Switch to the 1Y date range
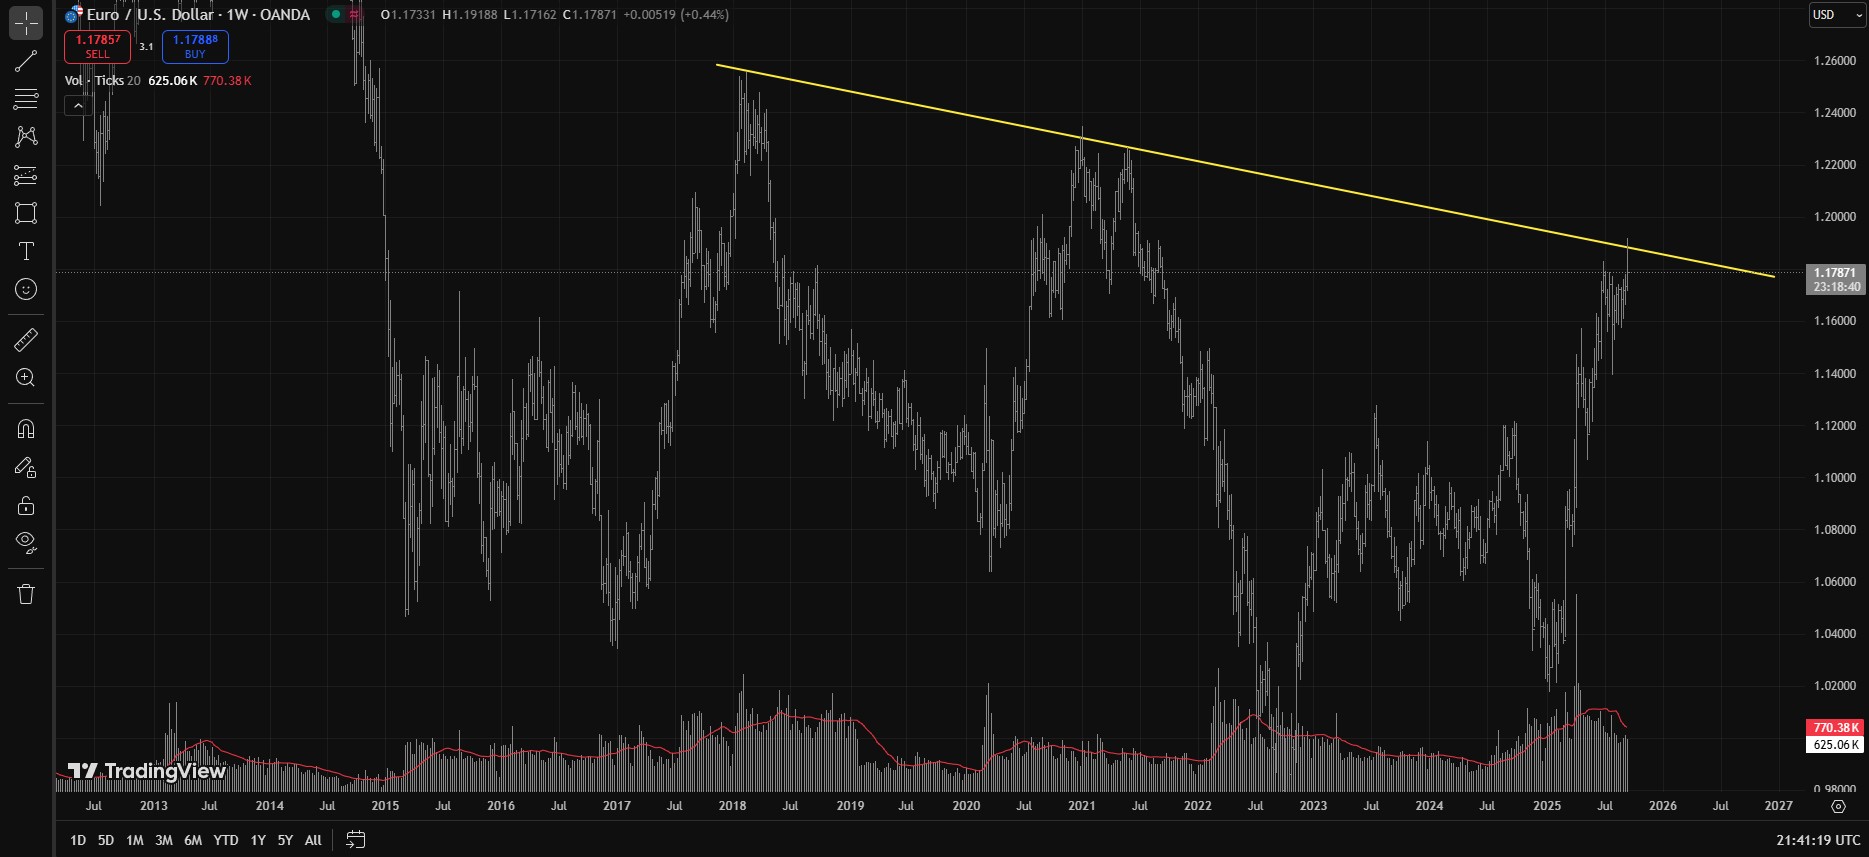This screenshot has height=857, width=1869. (258, 840)
